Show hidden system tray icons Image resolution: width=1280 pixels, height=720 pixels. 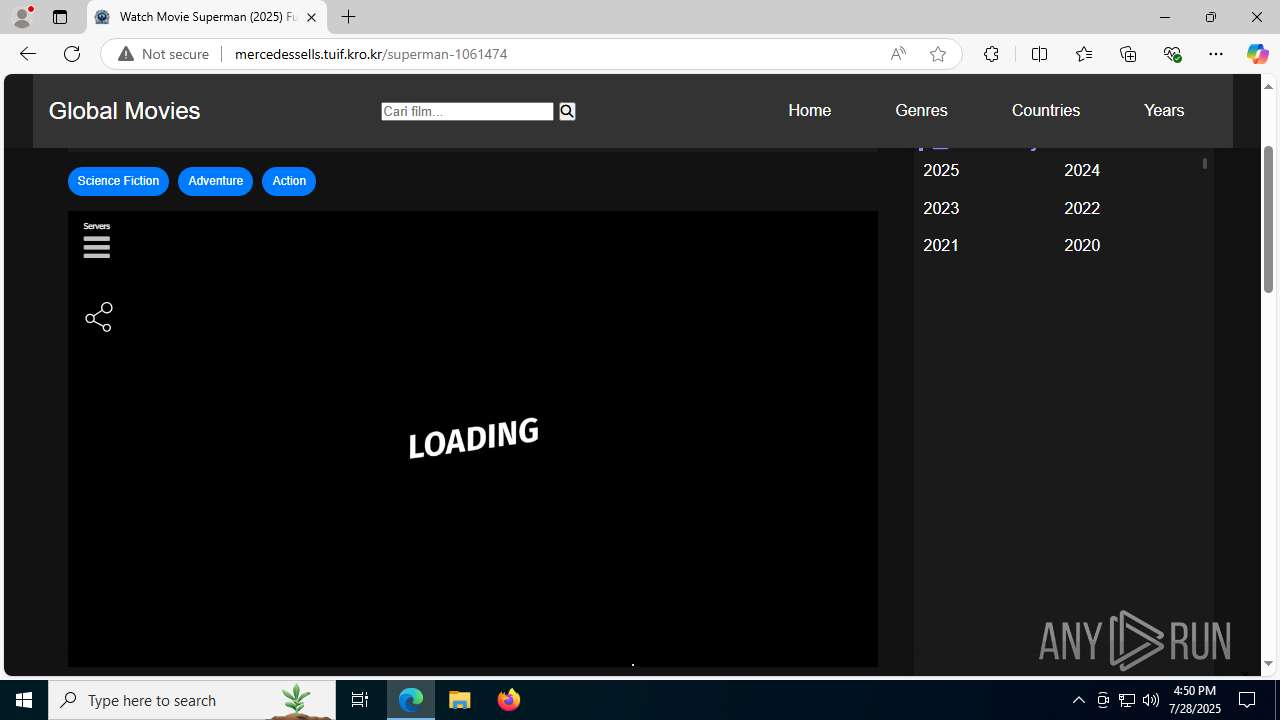(x=1078, y=700)
